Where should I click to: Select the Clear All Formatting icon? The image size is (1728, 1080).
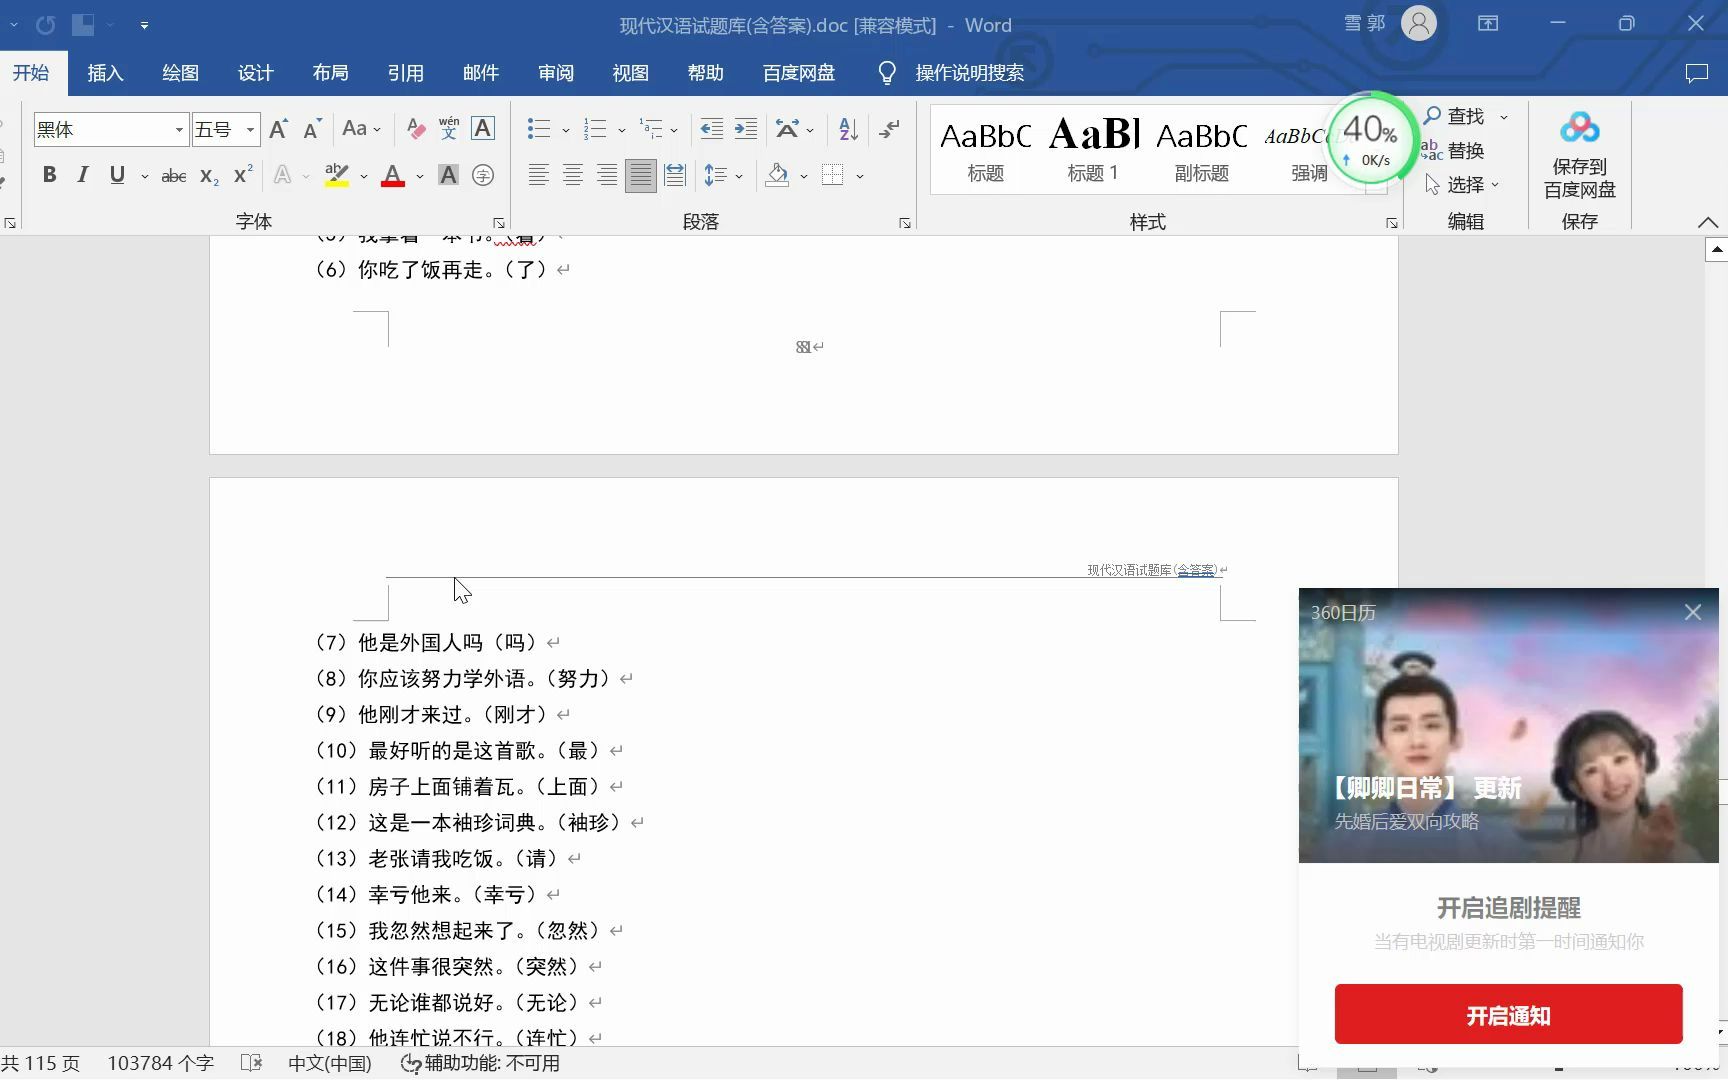coord(415,128)
